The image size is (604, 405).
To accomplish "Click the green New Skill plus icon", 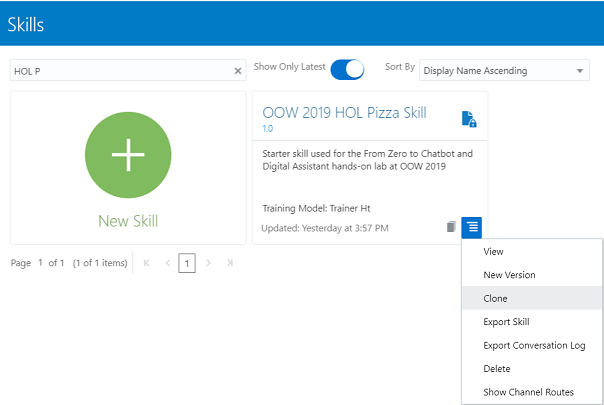I will point(128,155).
